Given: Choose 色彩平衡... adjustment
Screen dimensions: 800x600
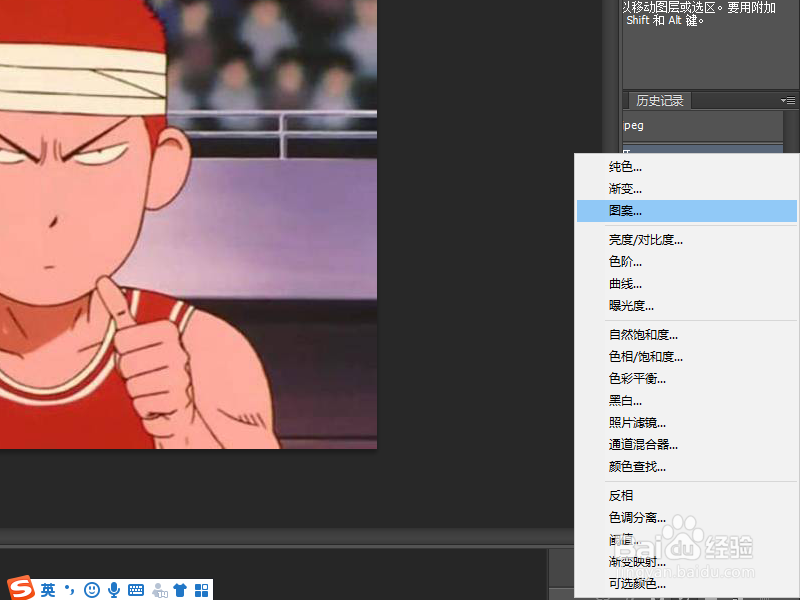Looking at the screenshot, I should [687, 379].
